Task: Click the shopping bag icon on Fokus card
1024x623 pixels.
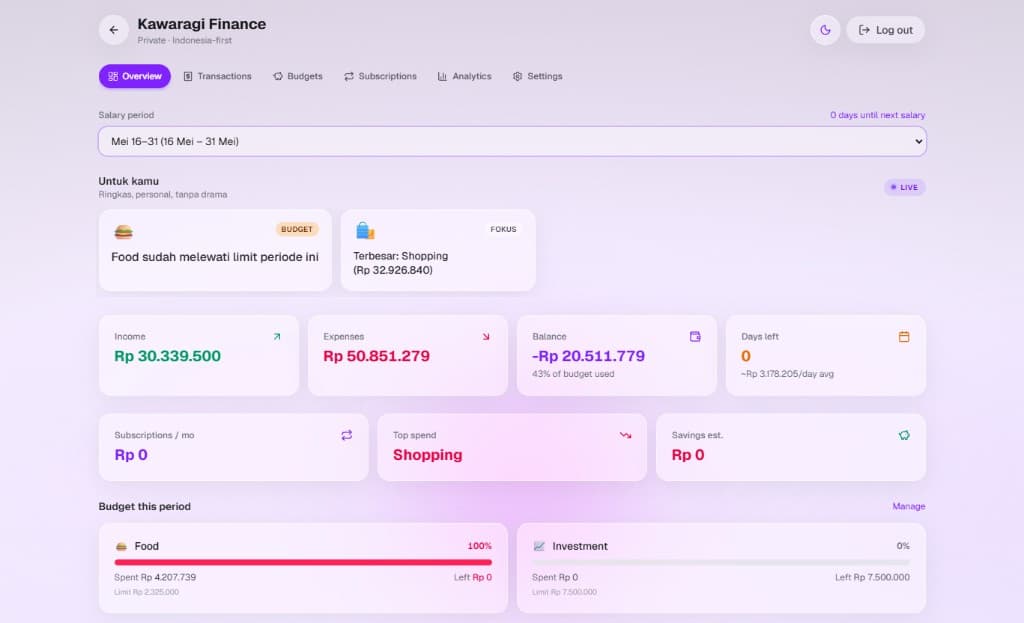Action: 365,231
